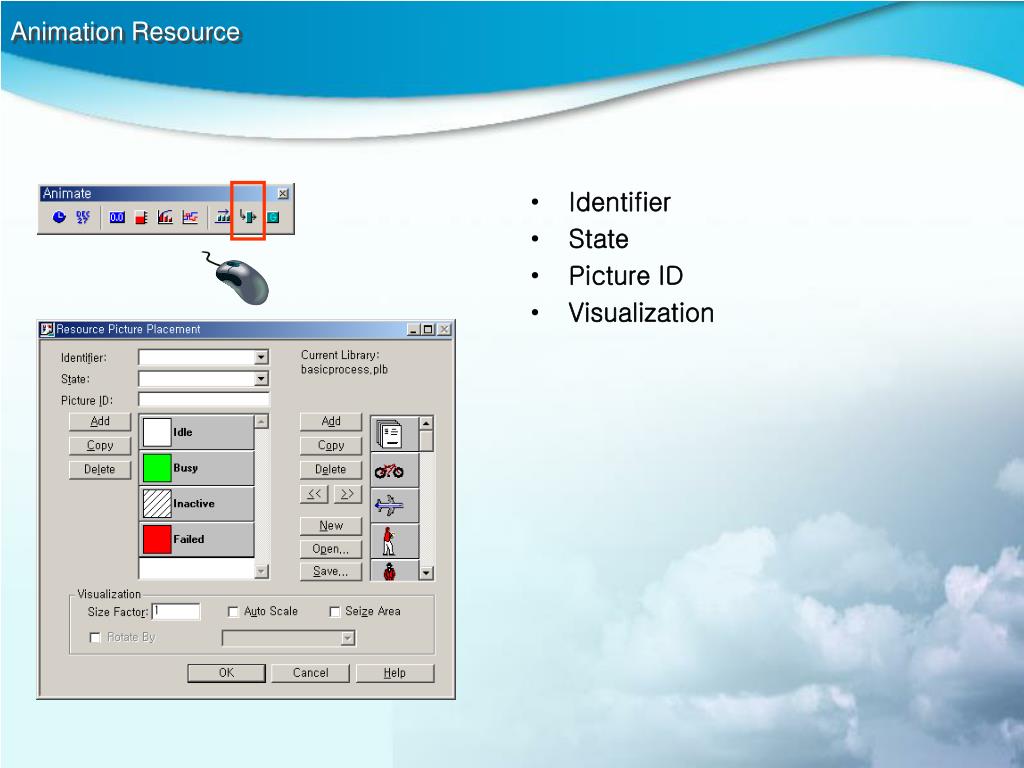This screenshot has height=768, width=1024.
Task: Click the << transfer button
Action: [x=314, y=494]
